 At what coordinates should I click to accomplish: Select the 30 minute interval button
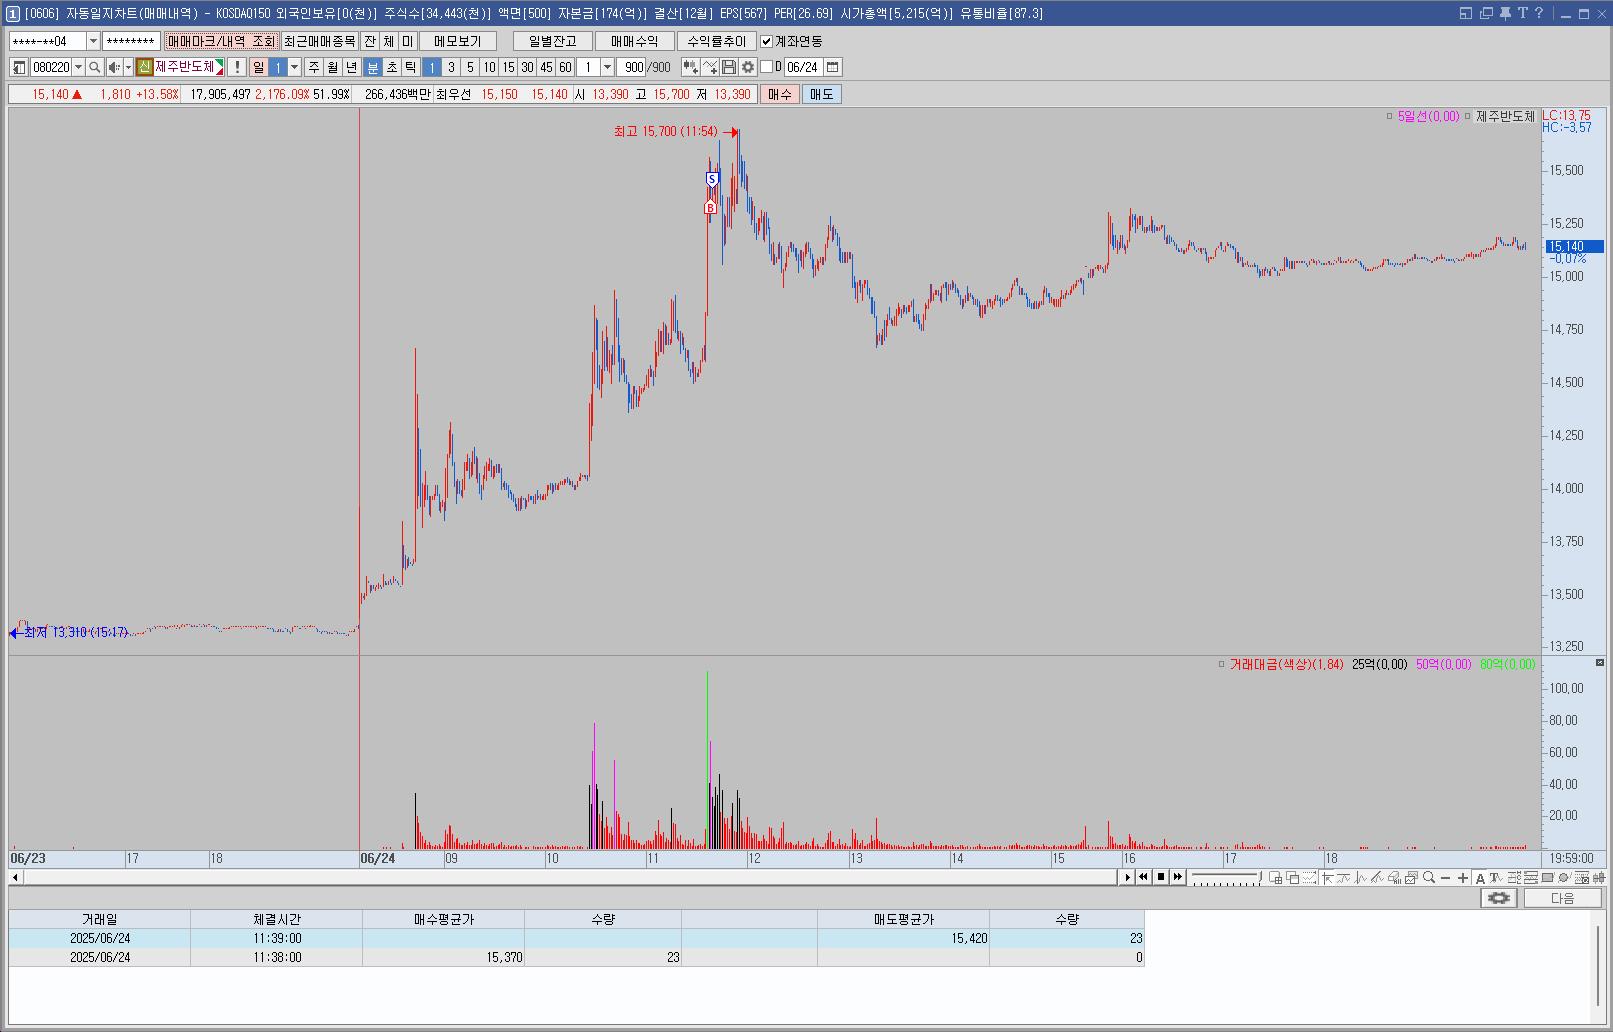[x=527, y=67]
